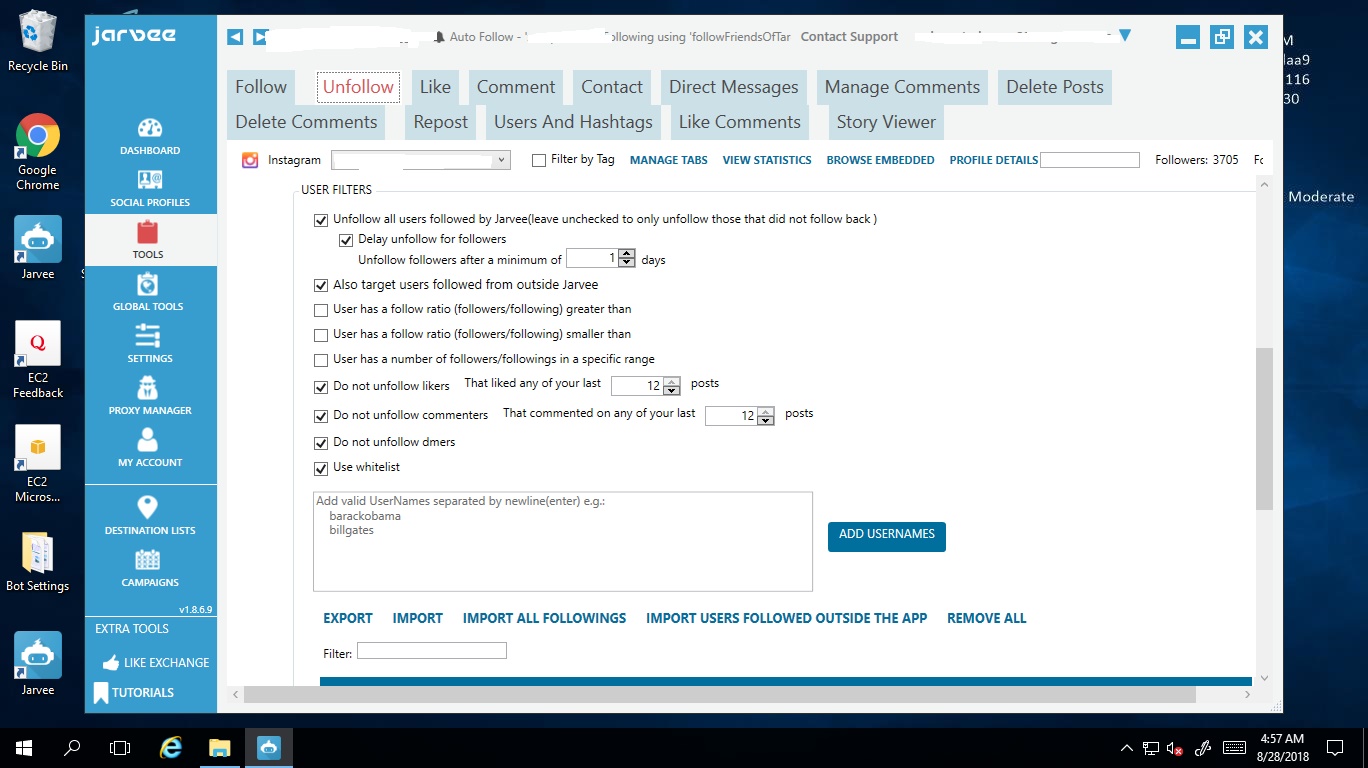Switch to the Like tab
This screenshot has width=1368, height=768.
[435, 87]
